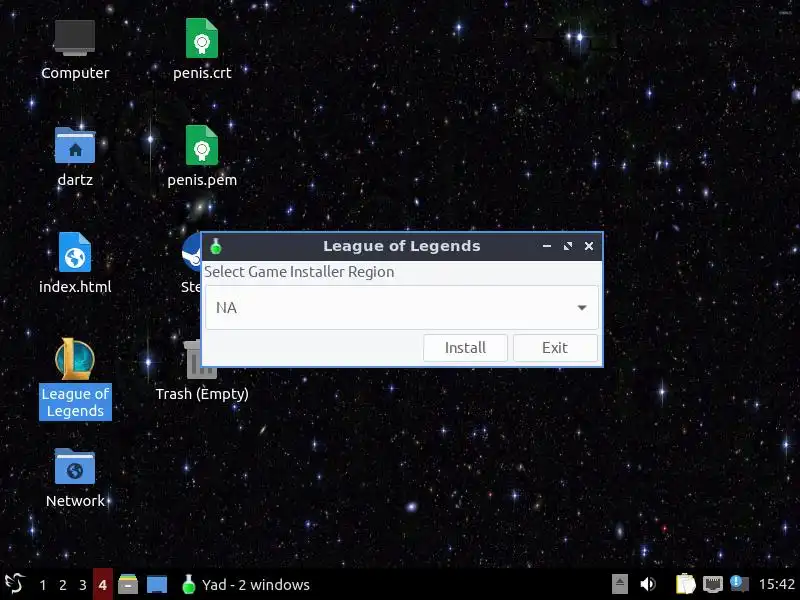Click the Exit button in dialog
This screenshot has height=600, width=800.
tap(555, 348)
